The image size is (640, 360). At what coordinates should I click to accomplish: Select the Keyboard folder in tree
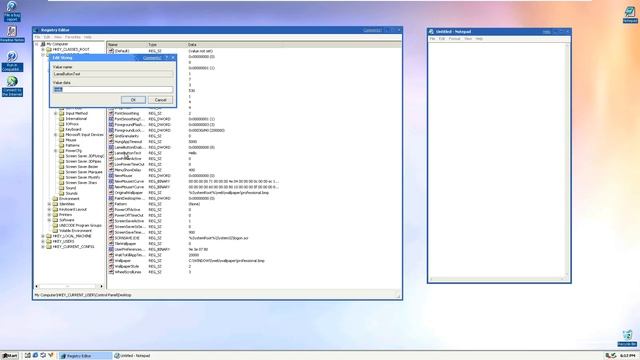click(73, 129)
